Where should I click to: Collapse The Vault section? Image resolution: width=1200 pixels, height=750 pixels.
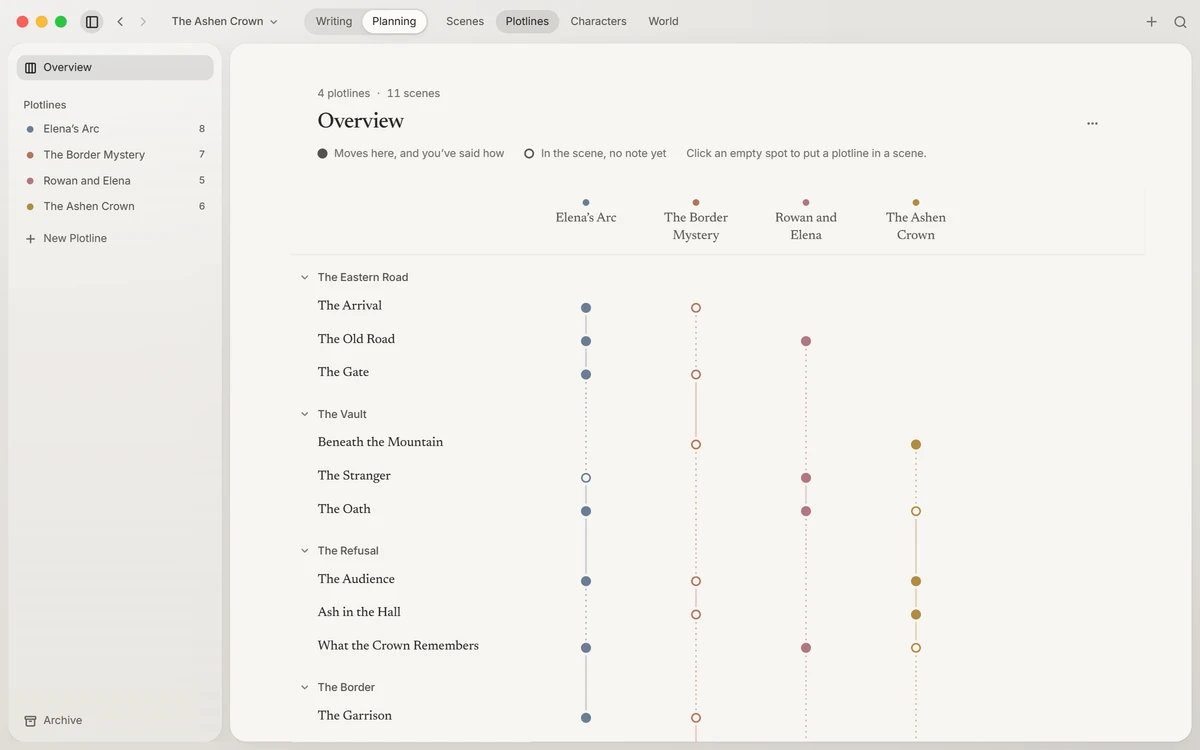(x=305, y=414)
